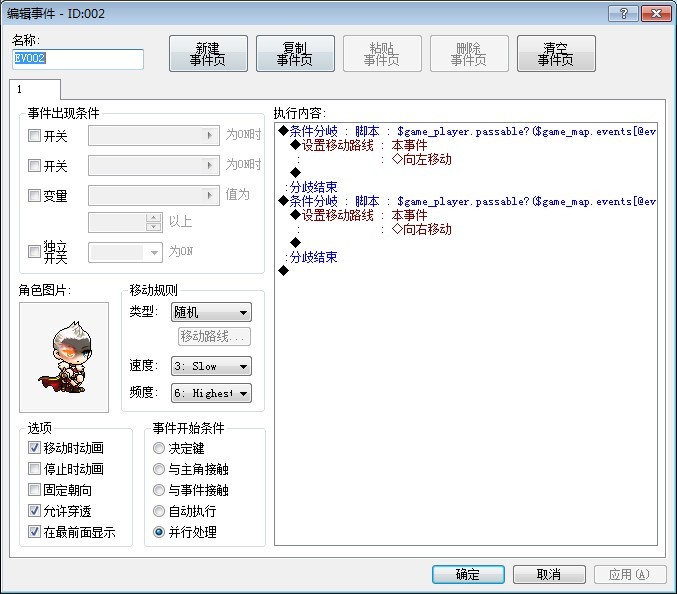Close the 编辑事件 window
This screenshot has width=677, height=594.
(656, 13)
